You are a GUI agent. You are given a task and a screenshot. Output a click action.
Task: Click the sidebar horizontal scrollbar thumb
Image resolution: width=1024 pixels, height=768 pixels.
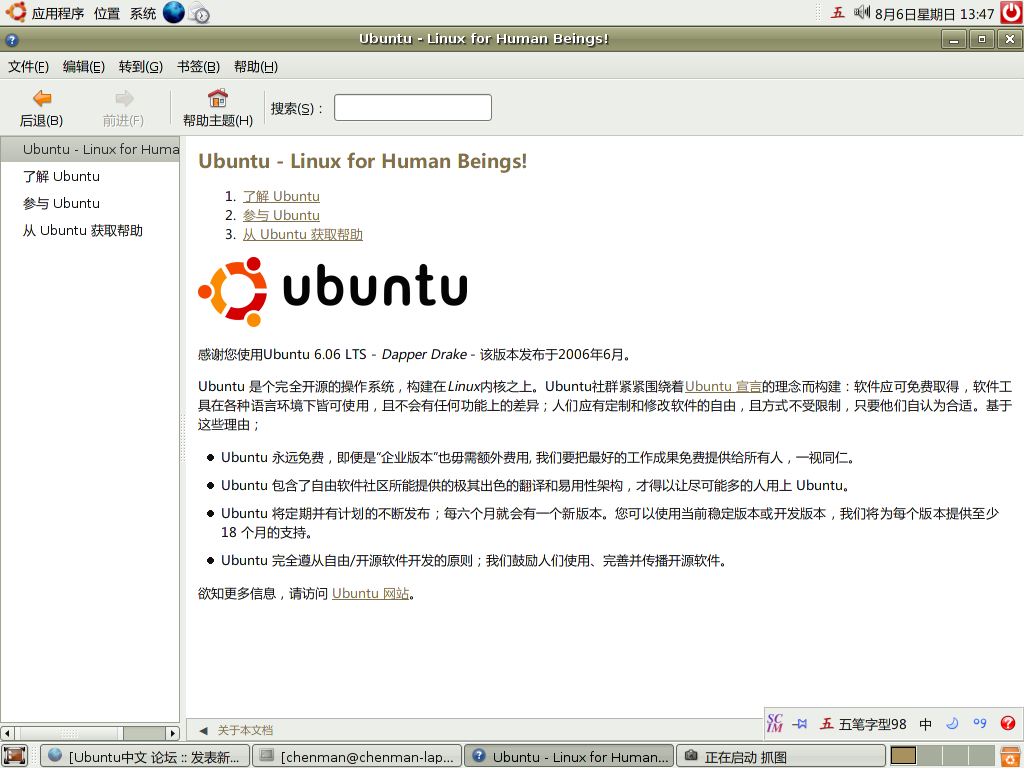click(x=69, y=733)
